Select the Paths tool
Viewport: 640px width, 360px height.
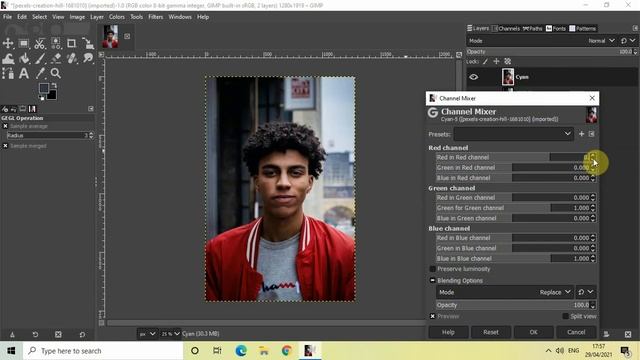[8, 73]
